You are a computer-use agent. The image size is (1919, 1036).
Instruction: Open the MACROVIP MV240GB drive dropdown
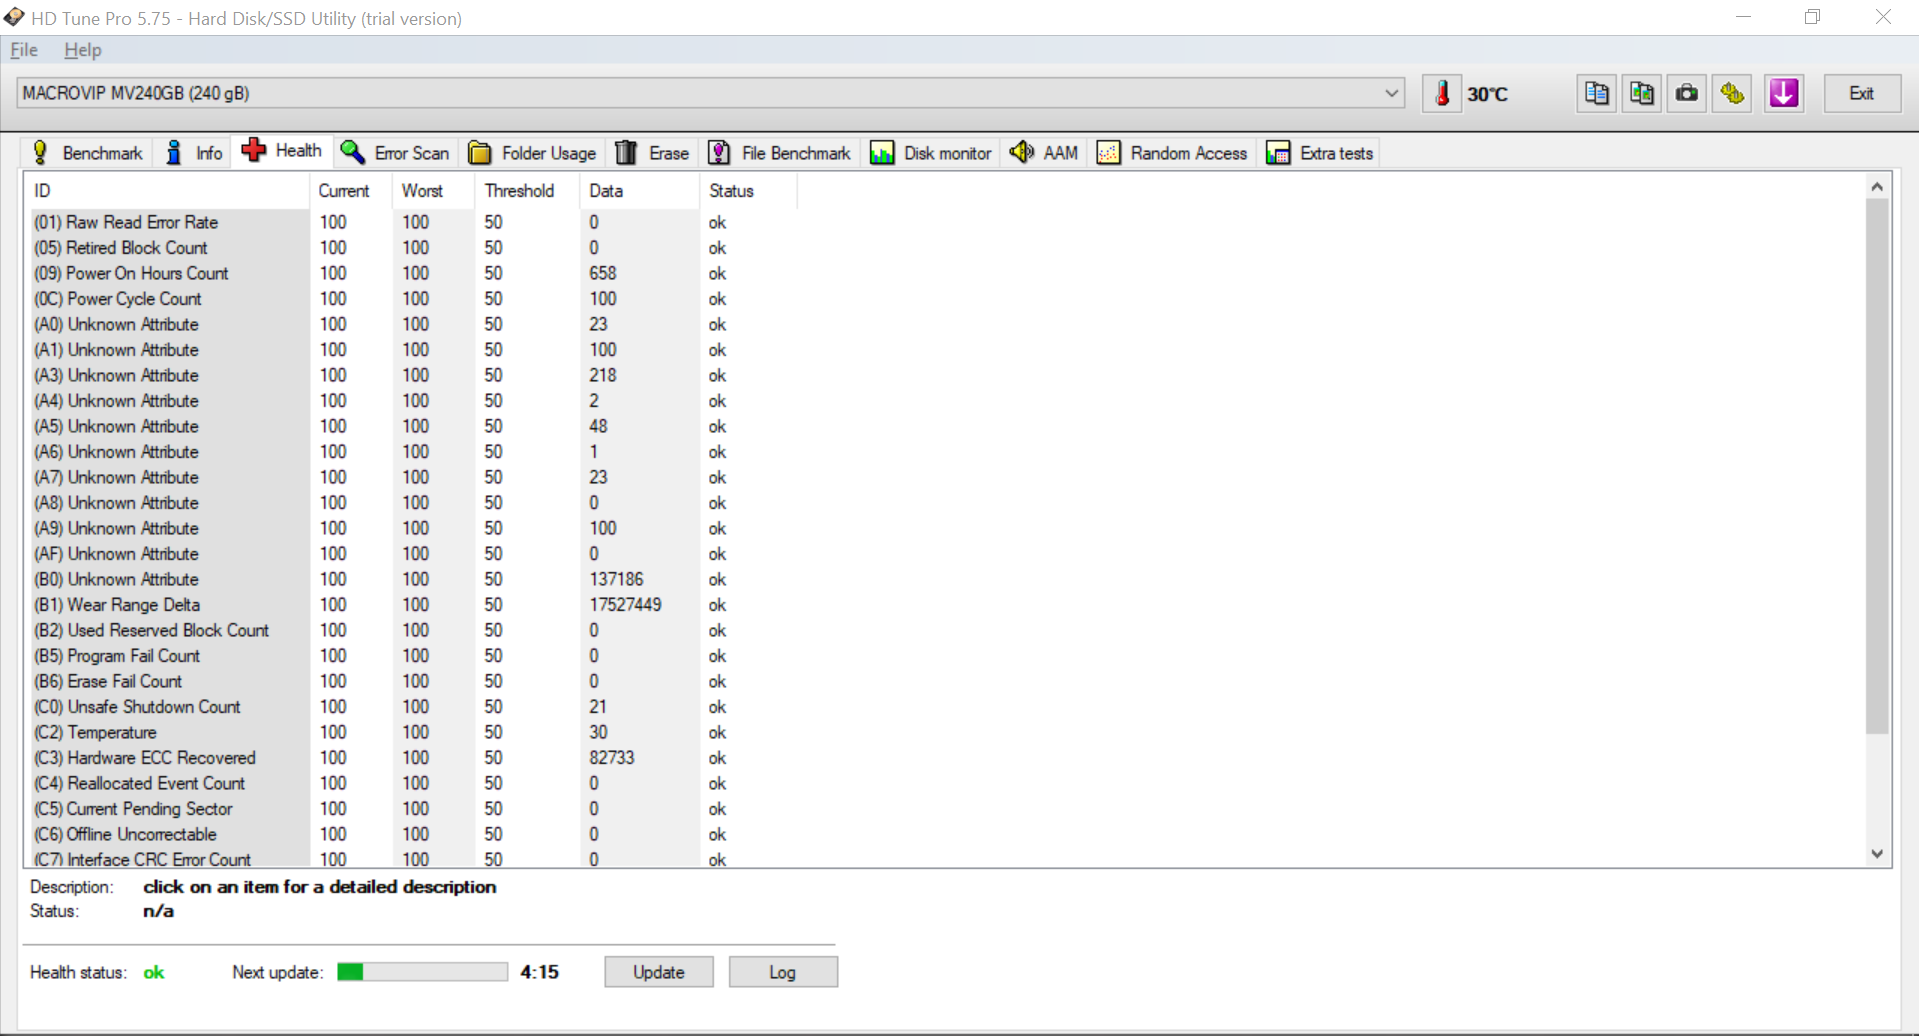pos(711,93)
